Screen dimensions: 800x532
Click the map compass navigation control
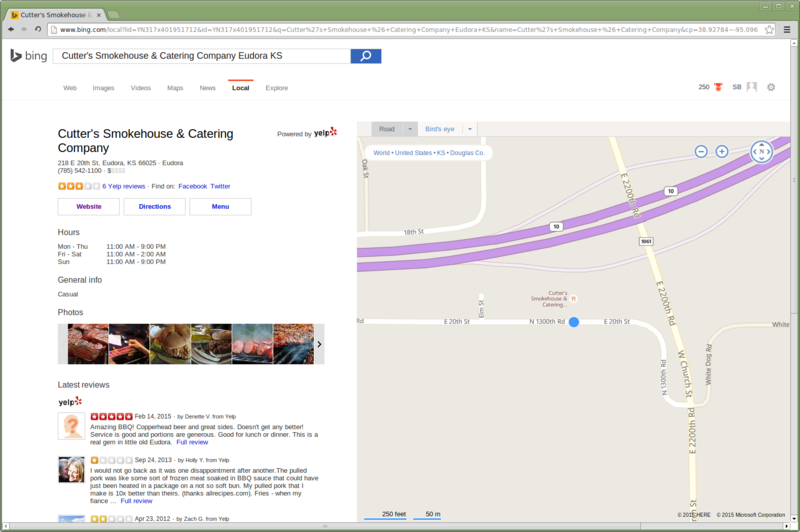[761, 151]
